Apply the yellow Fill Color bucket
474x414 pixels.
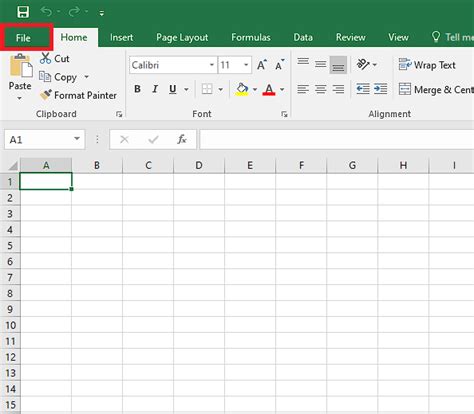242,89
